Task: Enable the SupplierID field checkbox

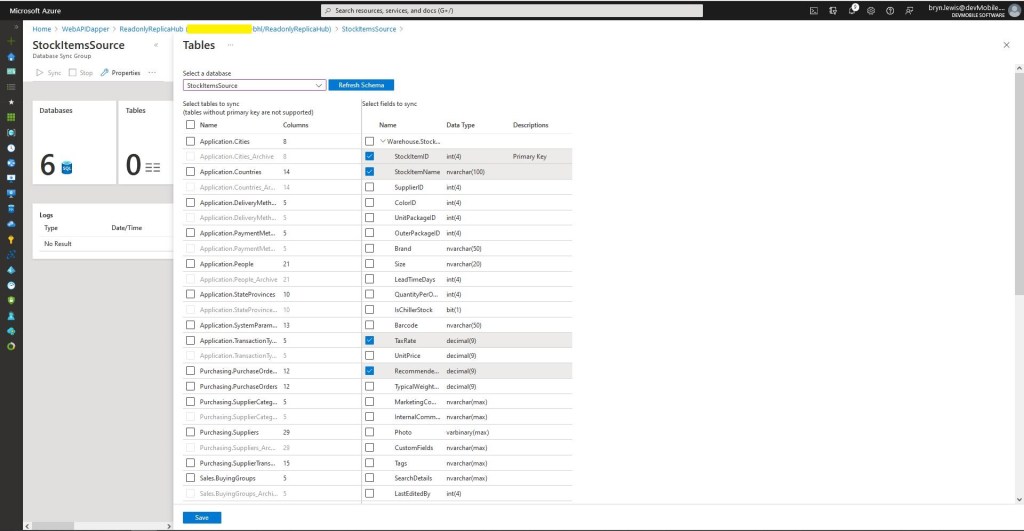Action: click(x=370, y=187)
